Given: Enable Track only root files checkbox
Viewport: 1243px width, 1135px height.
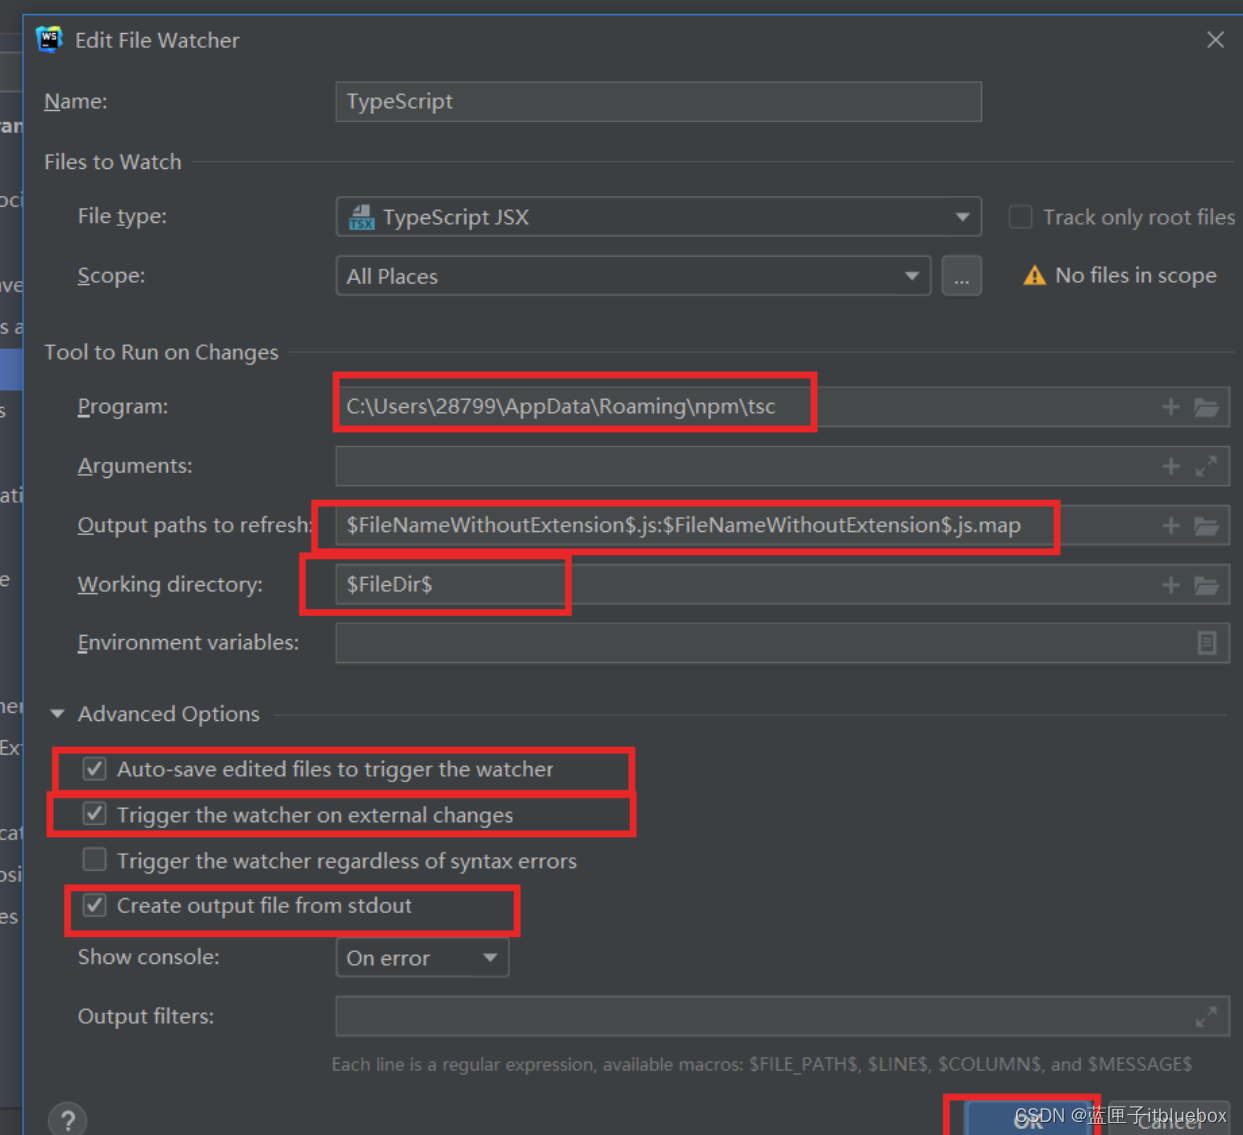Looking at the screenshot, I should (1020, 217).
